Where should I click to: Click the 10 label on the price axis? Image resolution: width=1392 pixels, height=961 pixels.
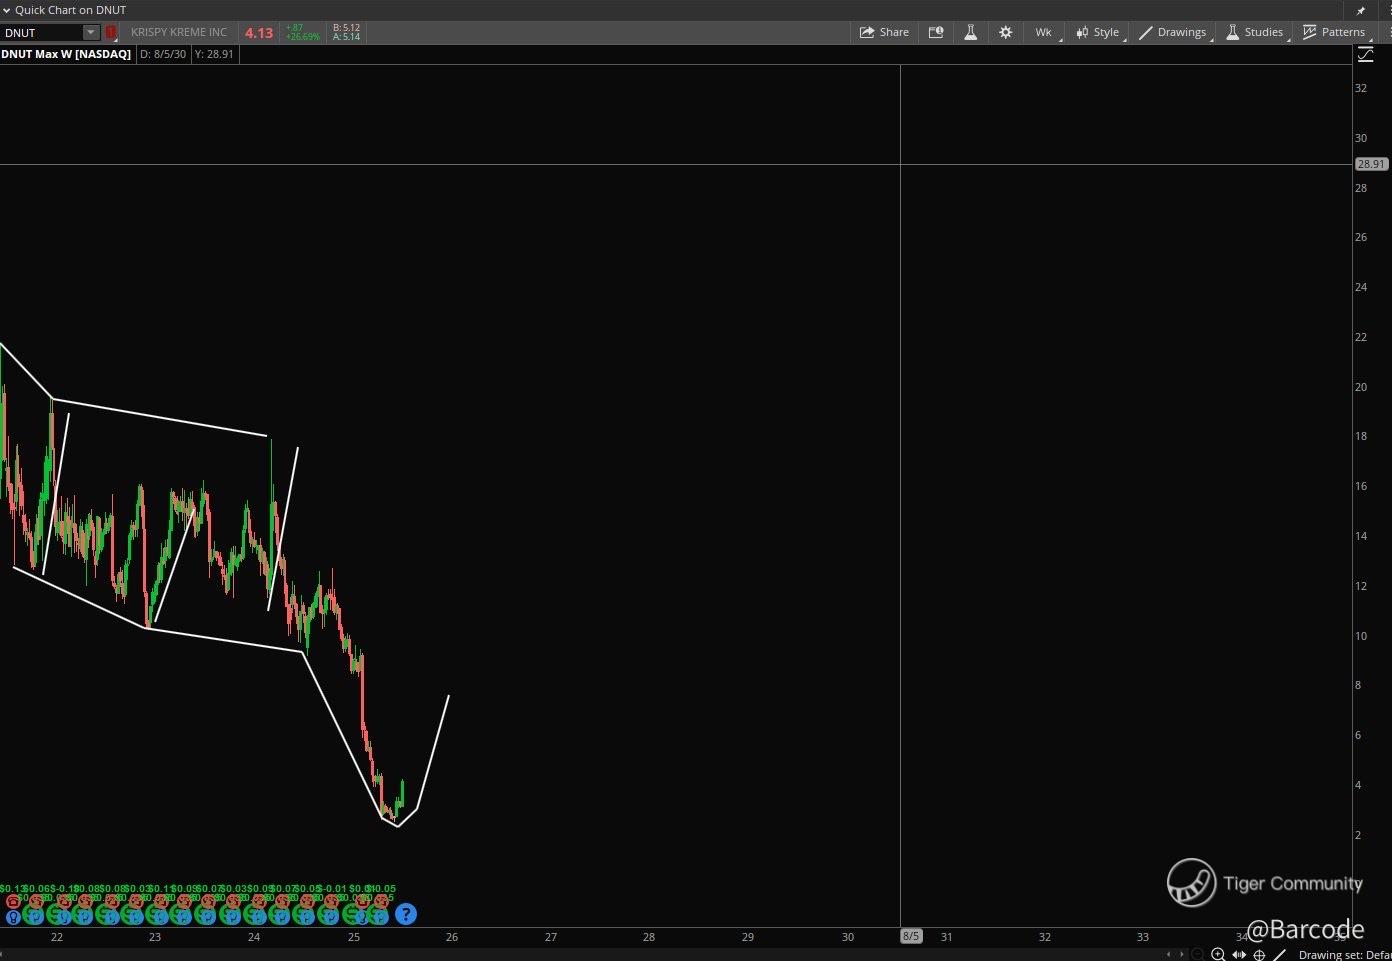1361,636
